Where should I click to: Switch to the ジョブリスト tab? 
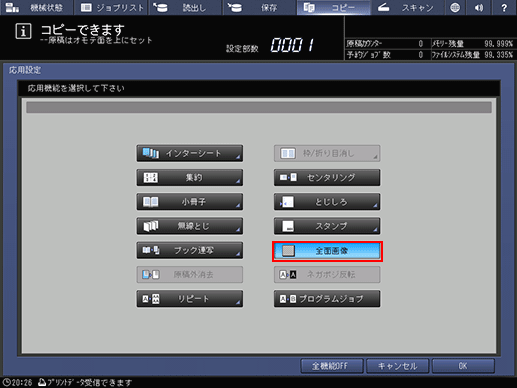point(112,7)
